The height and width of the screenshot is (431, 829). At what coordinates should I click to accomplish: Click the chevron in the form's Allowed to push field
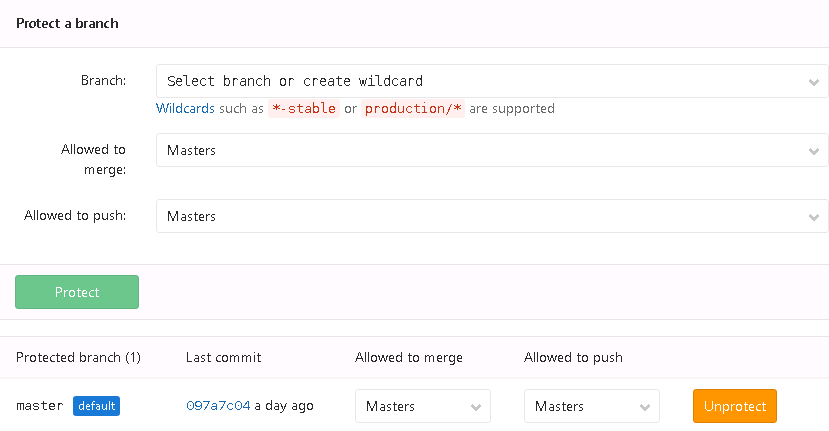click(814, 217)
